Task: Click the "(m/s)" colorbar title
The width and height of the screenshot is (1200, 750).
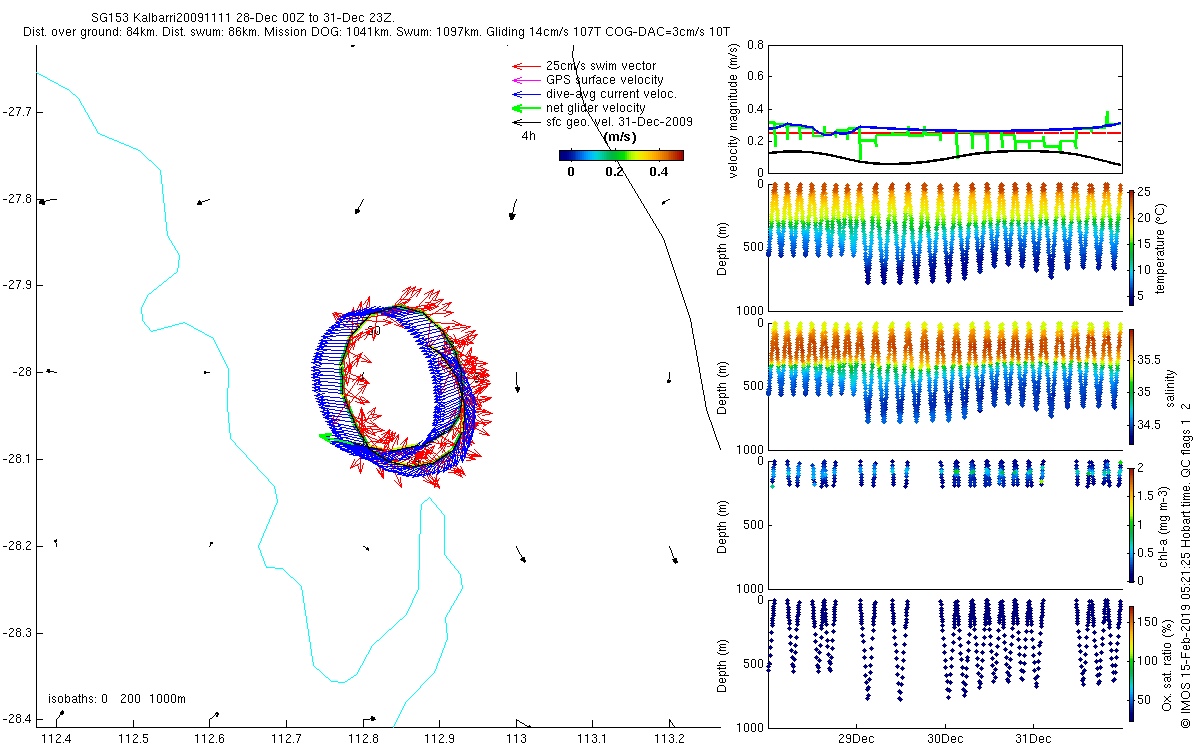Action: [x=620, y=137]
